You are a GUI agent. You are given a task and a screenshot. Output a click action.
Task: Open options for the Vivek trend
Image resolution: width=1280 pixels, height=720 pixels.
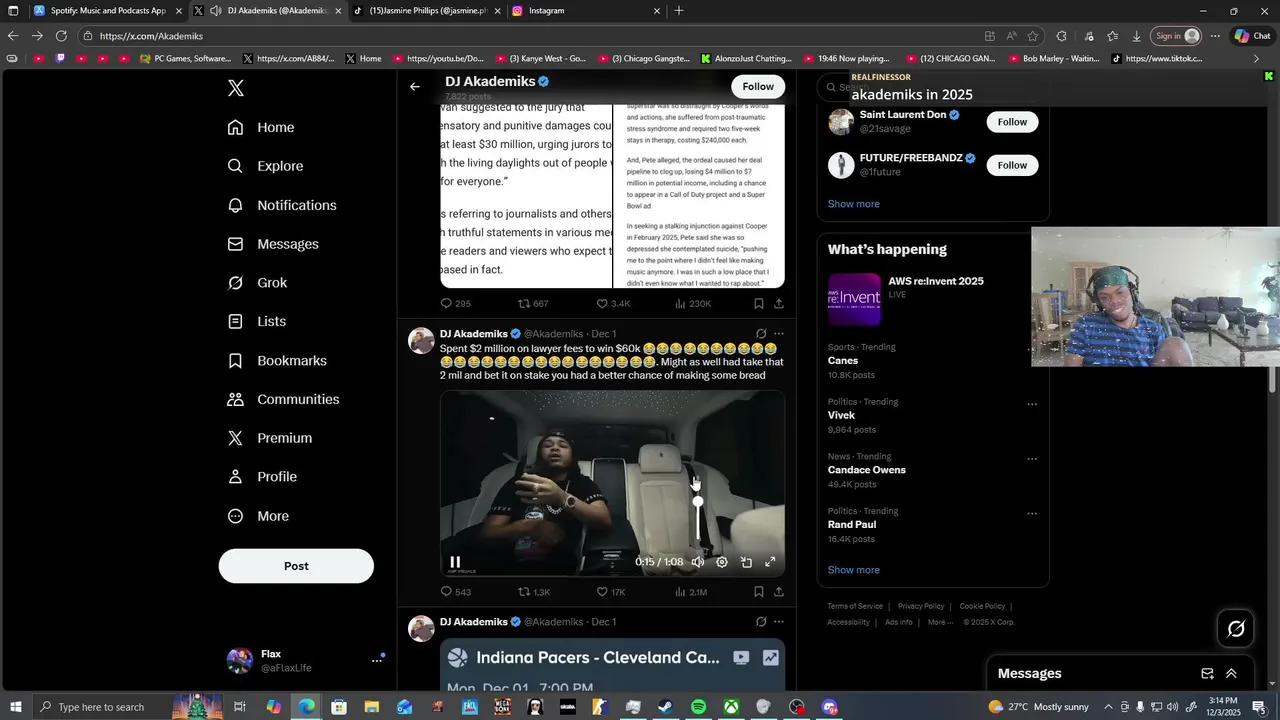tap(1032, 405)
